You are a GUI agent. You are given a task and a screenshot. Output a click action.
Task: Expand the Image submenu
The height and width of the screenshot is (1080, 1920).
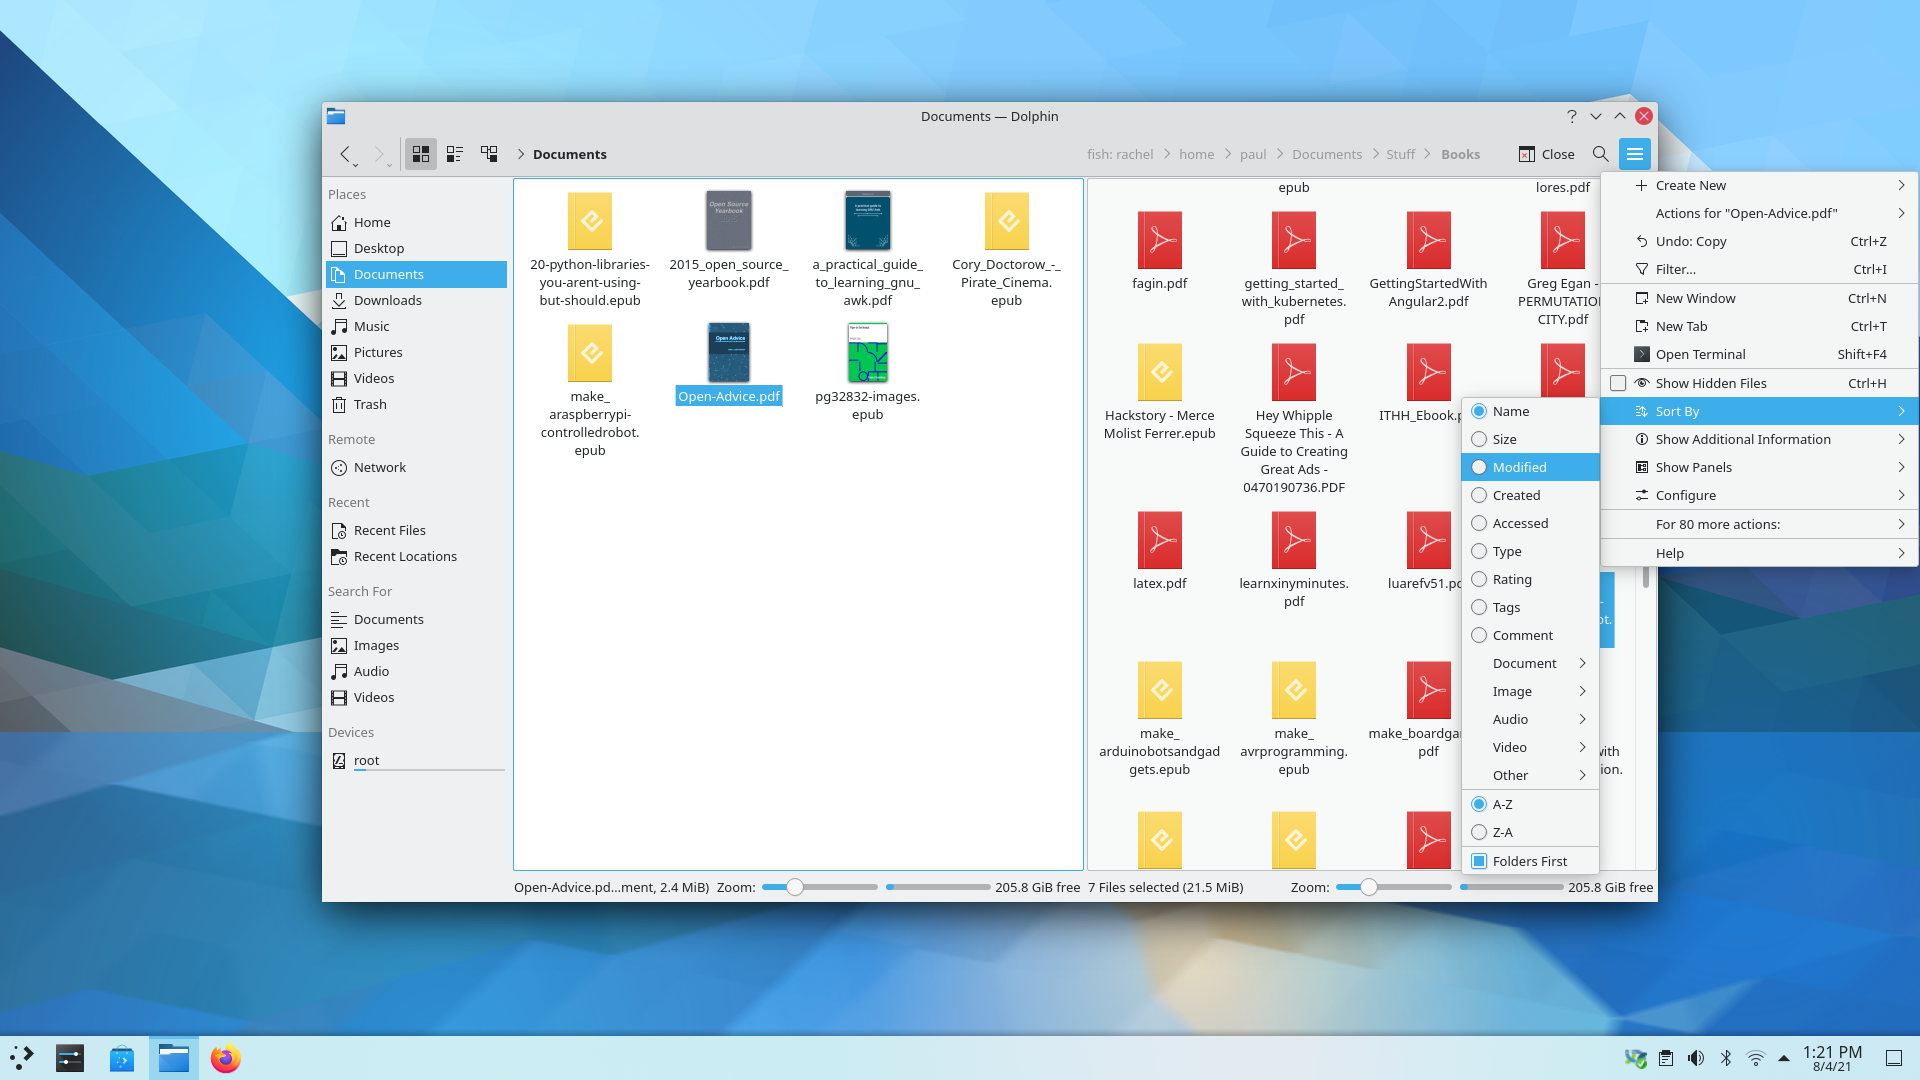point(1531,691)
